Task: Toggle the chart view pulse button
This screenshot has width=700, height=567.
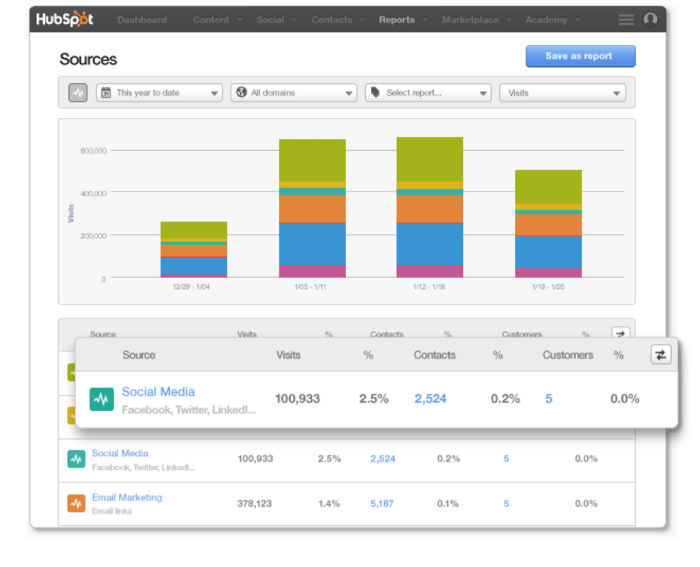Action: point(78,93)
